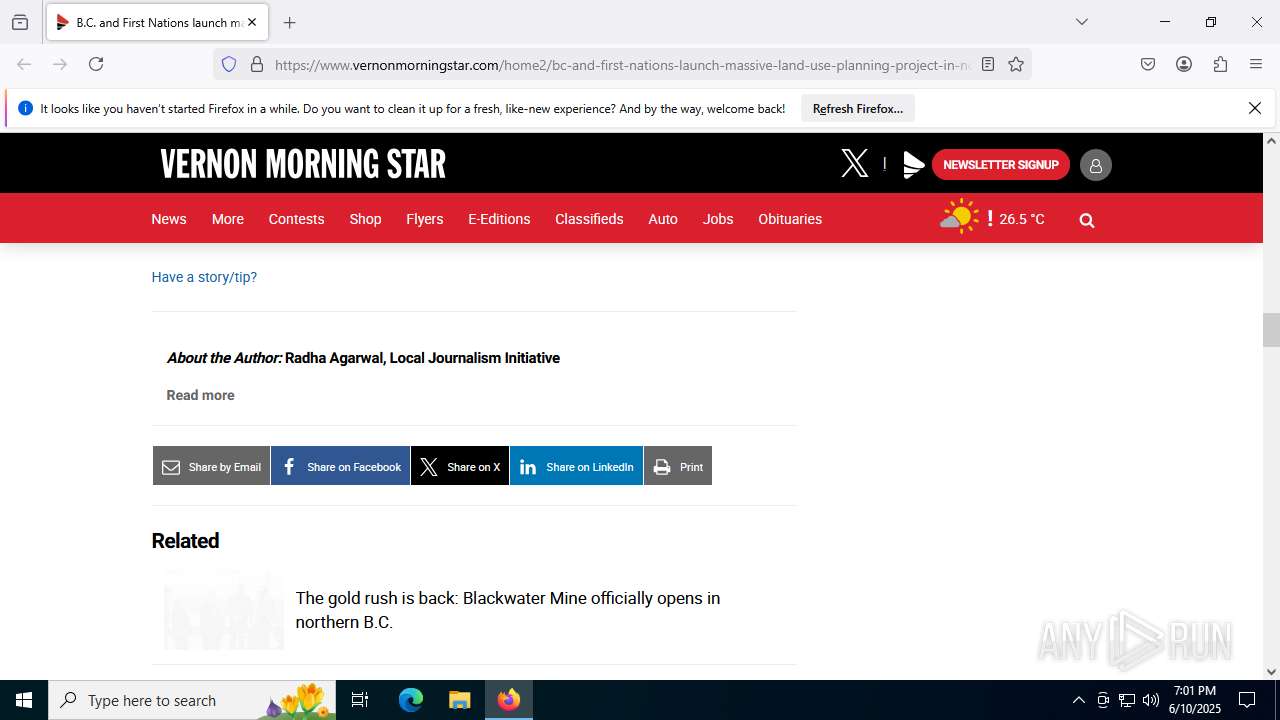The image size is (1280, 720).
Task: Click Firefox icon on taskbar
Action: point(509,700)
